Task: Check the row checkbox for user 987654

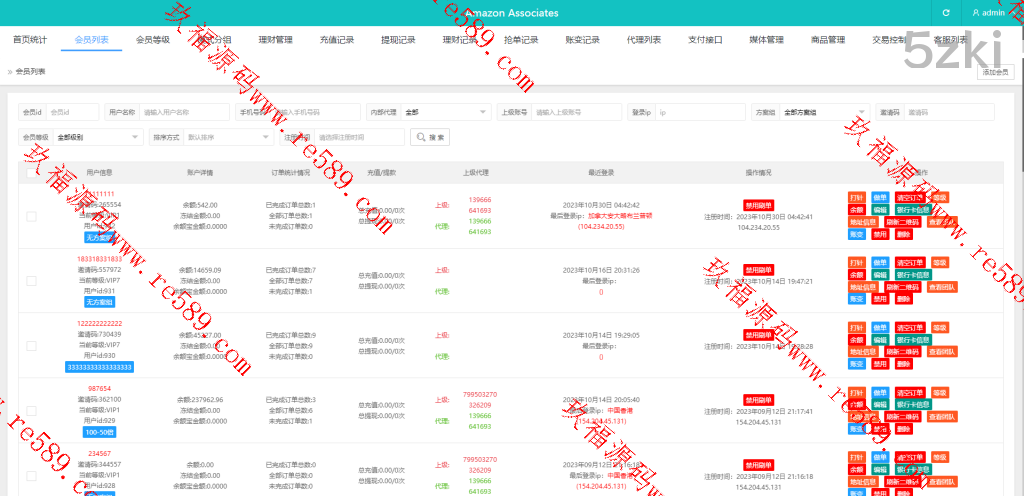Action: pyautogui.click(x=32, y=410)
